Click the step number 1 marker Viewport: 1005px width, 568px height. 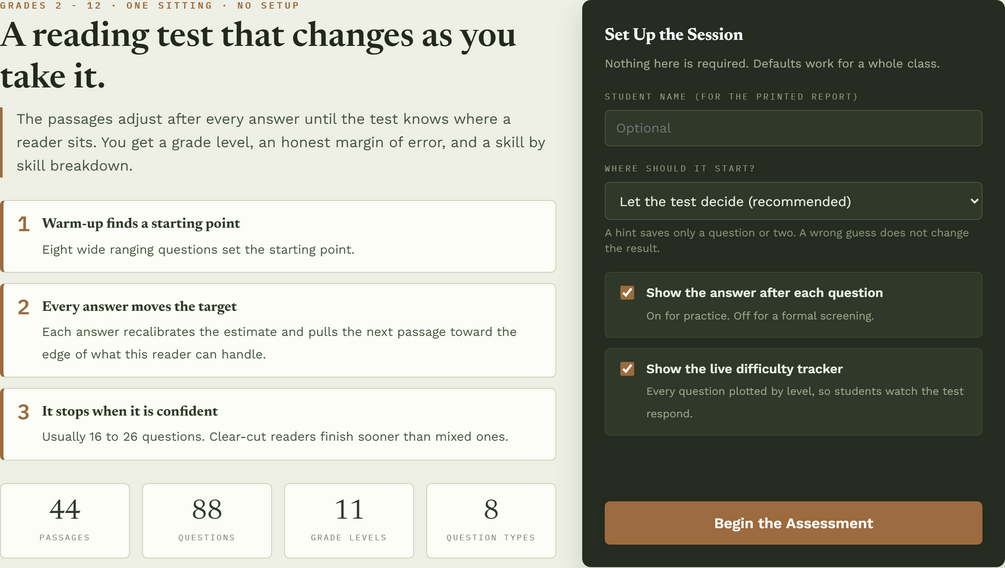(24, 224)
